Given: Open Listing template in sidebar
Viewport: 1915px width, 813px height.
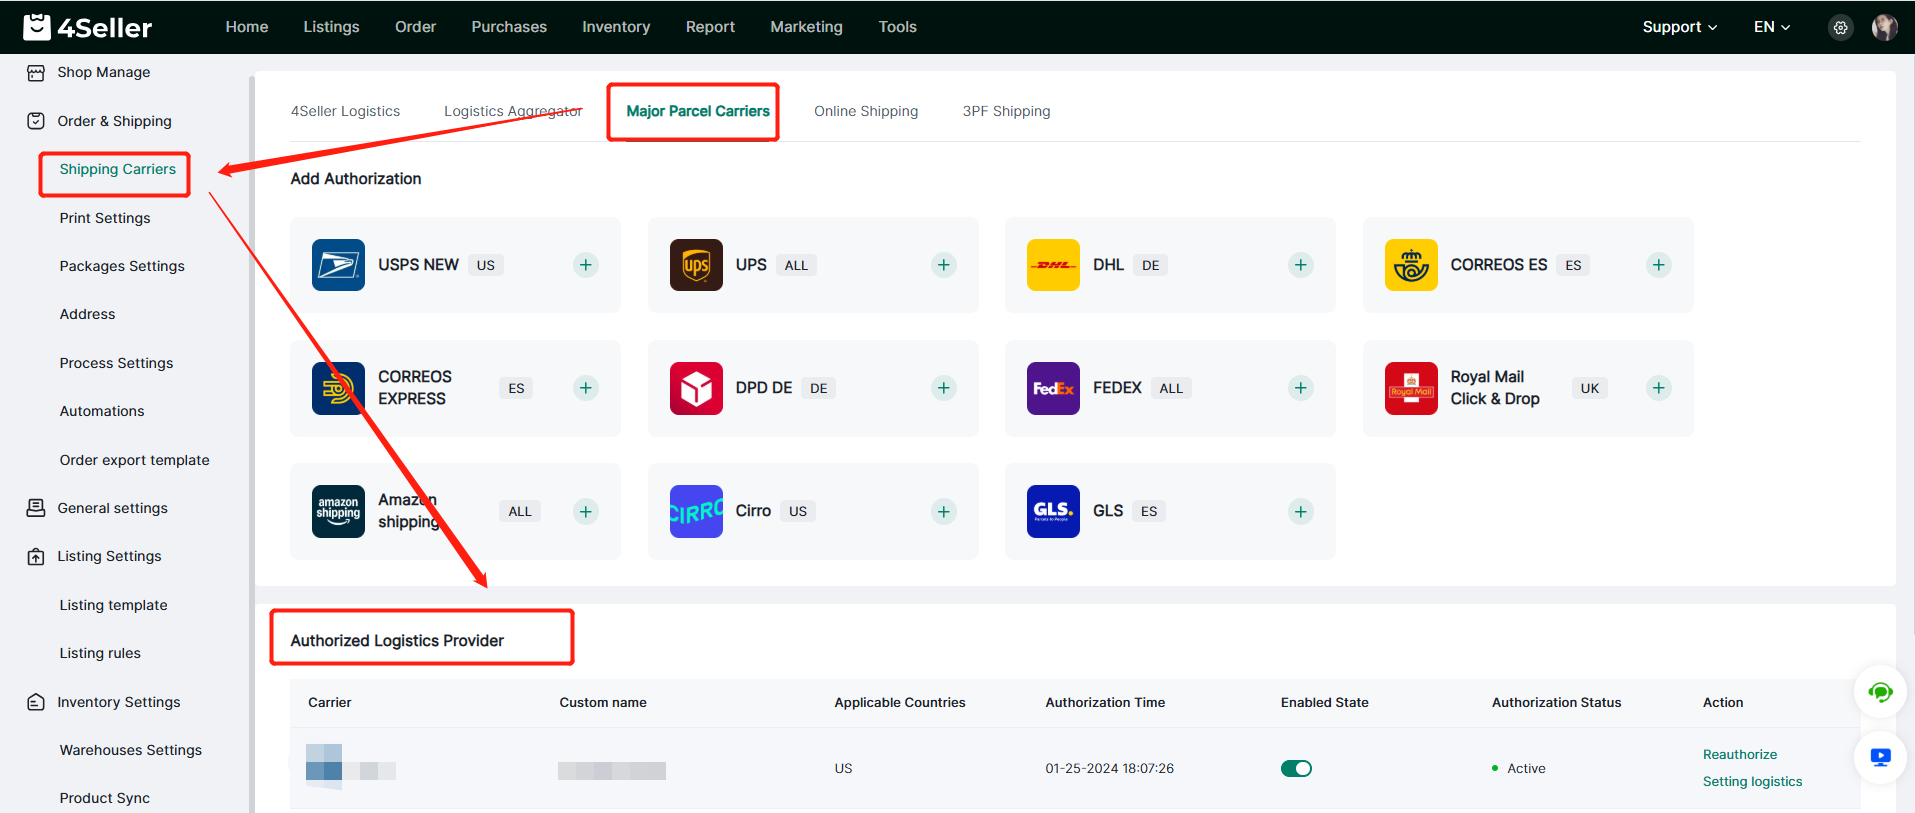Looking at the screenshot, I should coord(113,605).
